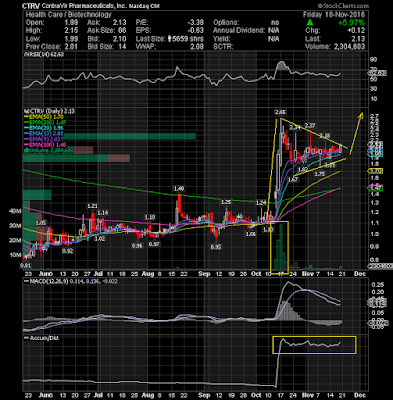Click the Ask Size value 66
Image resolution: width=393 pixels, height=400 pixels.
click(122, 31)
